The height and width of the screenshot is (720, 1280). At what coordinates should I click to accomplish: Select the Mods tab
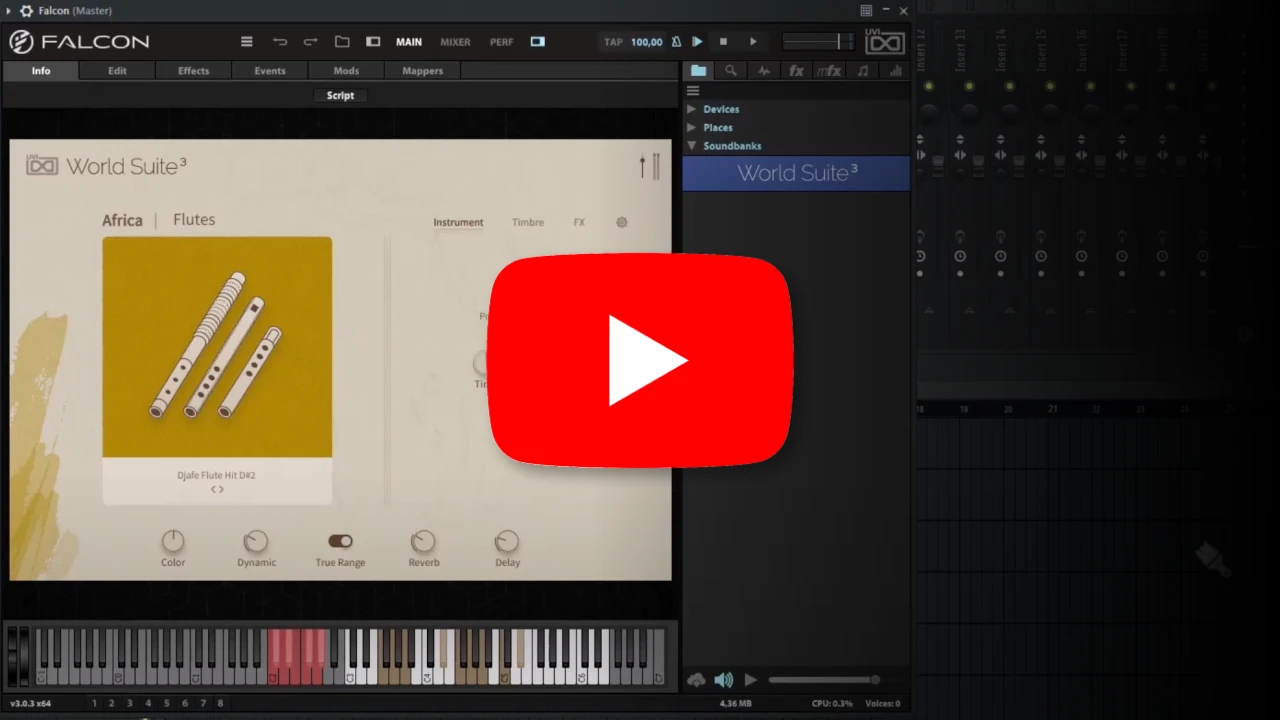click(x=346, y=71)
